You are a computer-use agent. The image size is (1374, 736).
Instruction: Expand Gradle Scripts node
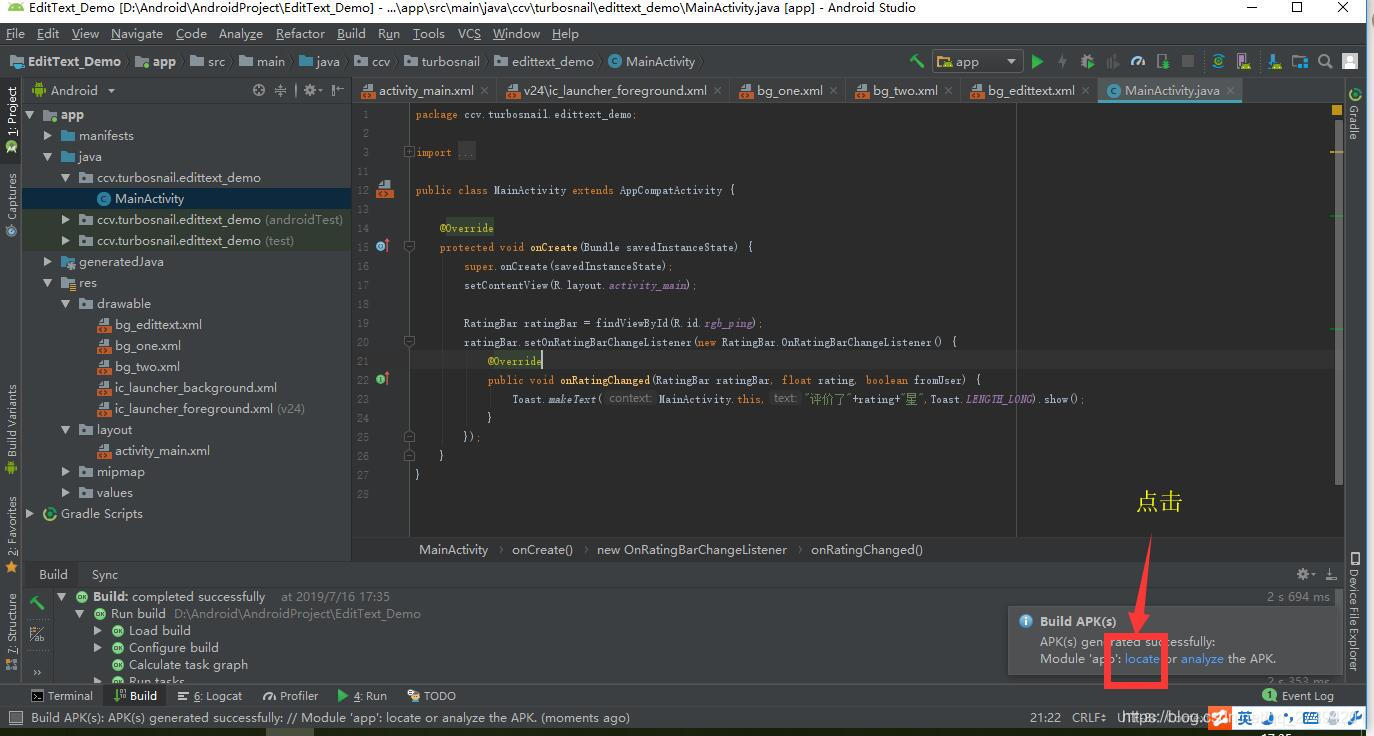coord(30,514)
